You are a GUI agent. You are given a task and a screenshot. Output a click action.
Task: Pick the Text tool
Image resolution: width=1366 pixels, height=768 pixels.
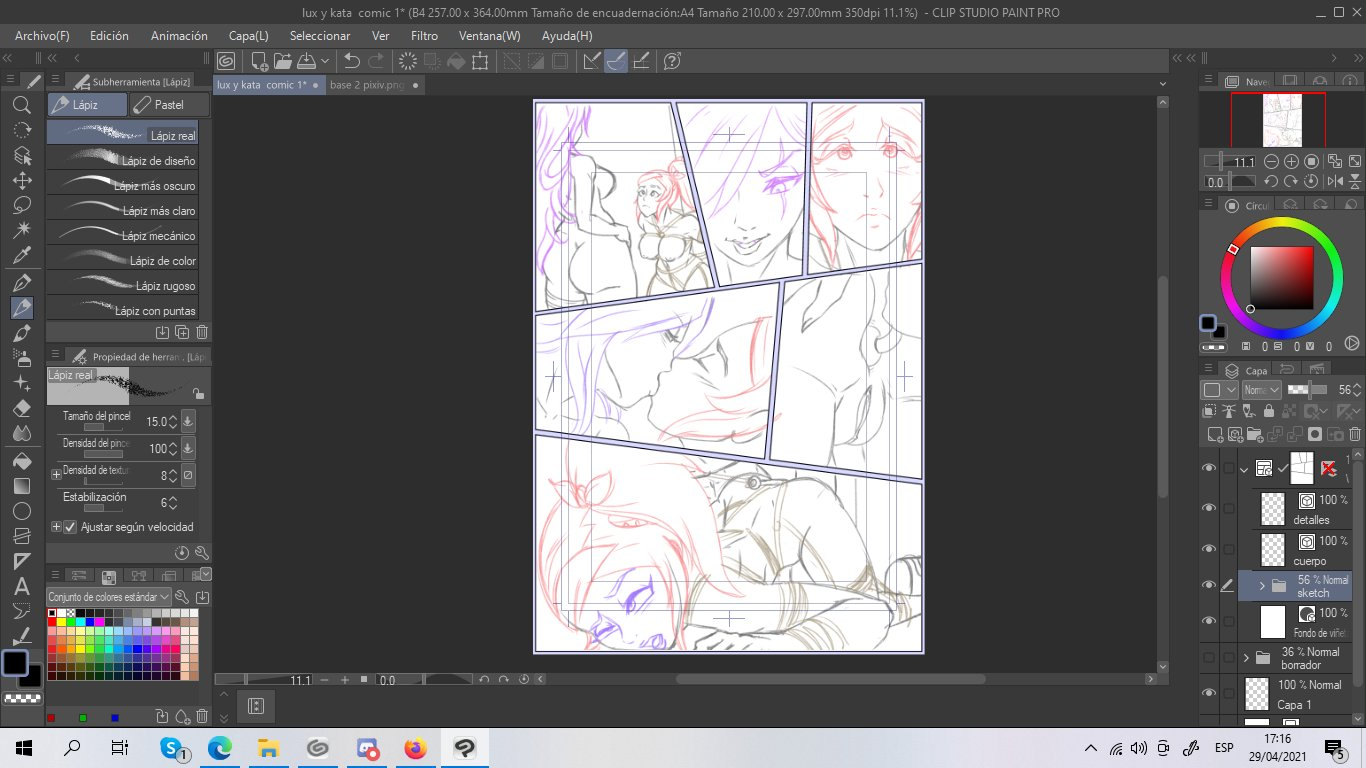click(21, 586)
